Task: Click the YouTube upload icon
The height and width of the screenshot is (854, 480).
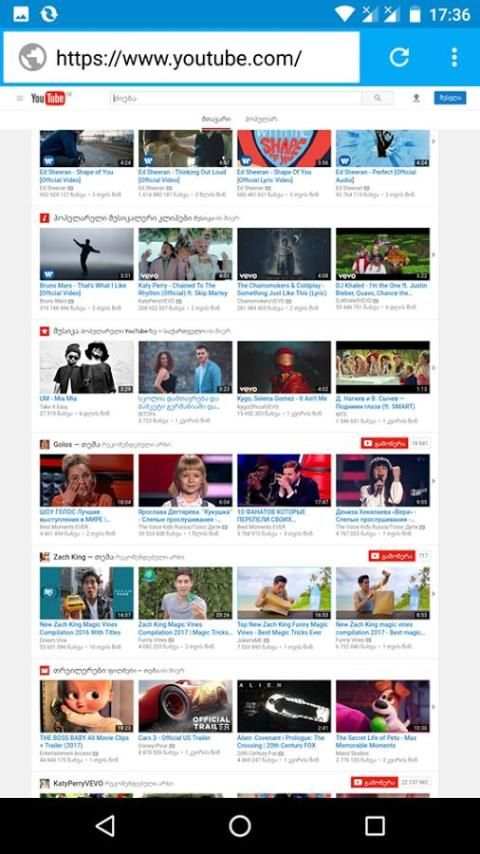Action: pyautogui.click(x=416, y=98)
